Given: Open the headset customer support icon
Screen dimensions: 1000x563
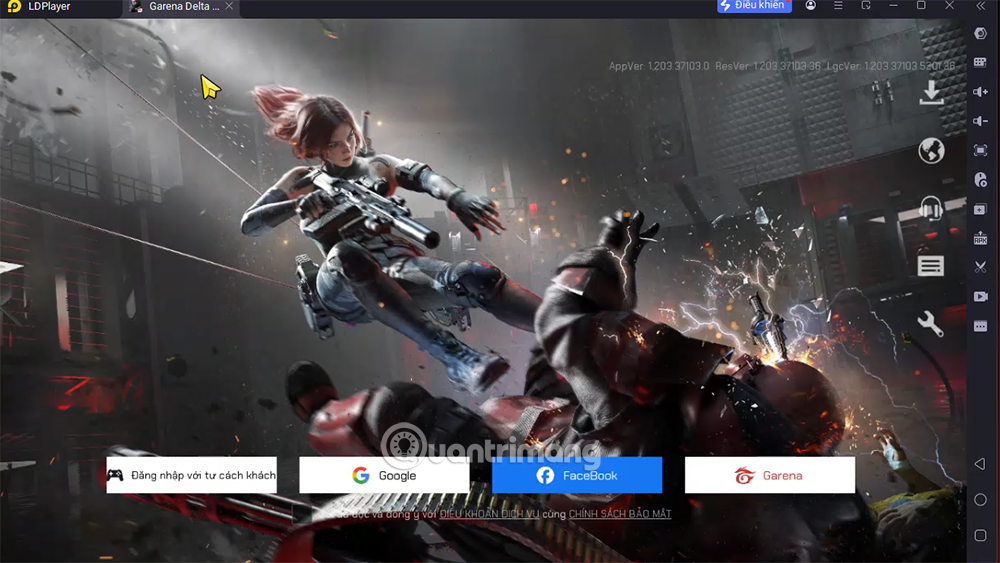Looking at the screenshot, I should pos(931,208).
